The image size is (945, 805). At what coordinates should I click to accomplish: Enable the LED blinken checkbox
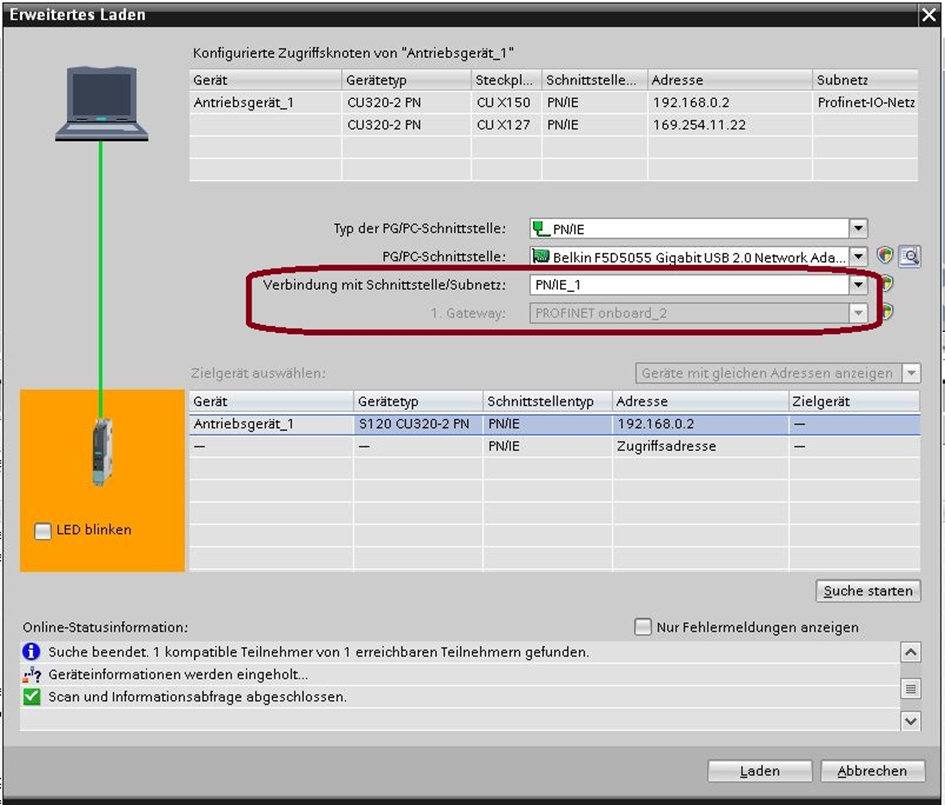tap(43, 531)
